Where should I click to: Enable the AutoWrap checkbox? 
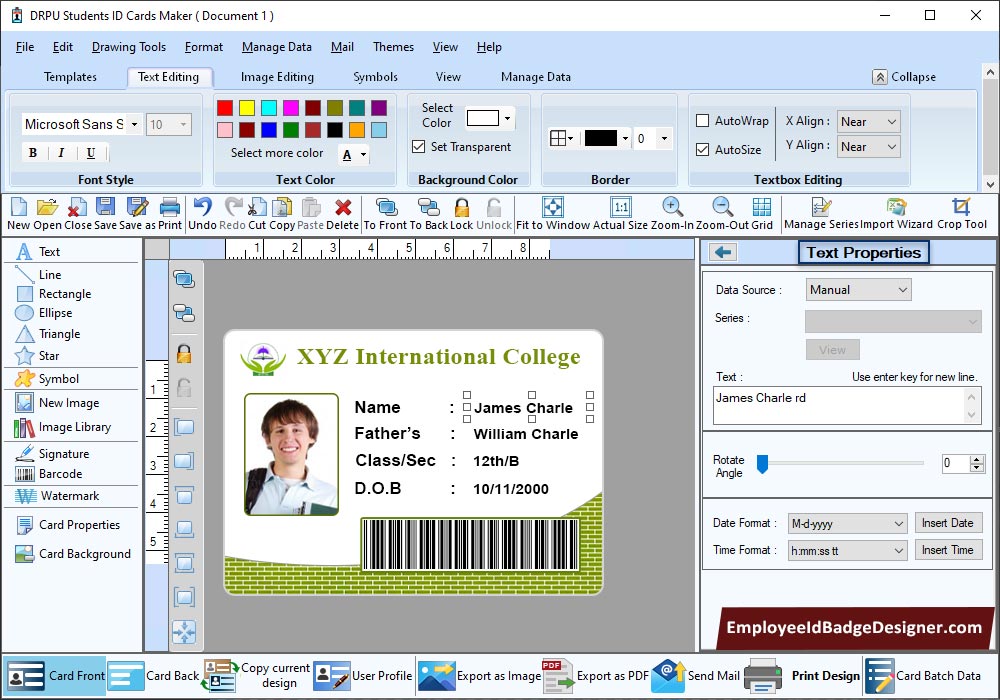(x=703, y=121)
